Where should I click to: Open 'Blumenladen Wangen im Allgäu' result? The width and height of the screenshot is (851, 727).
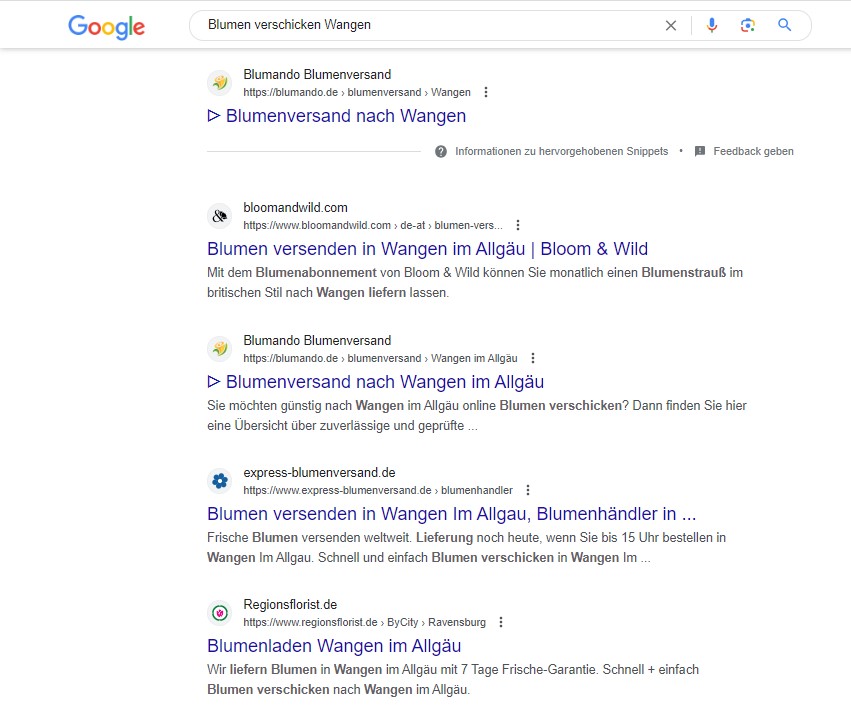coord(334,646)
